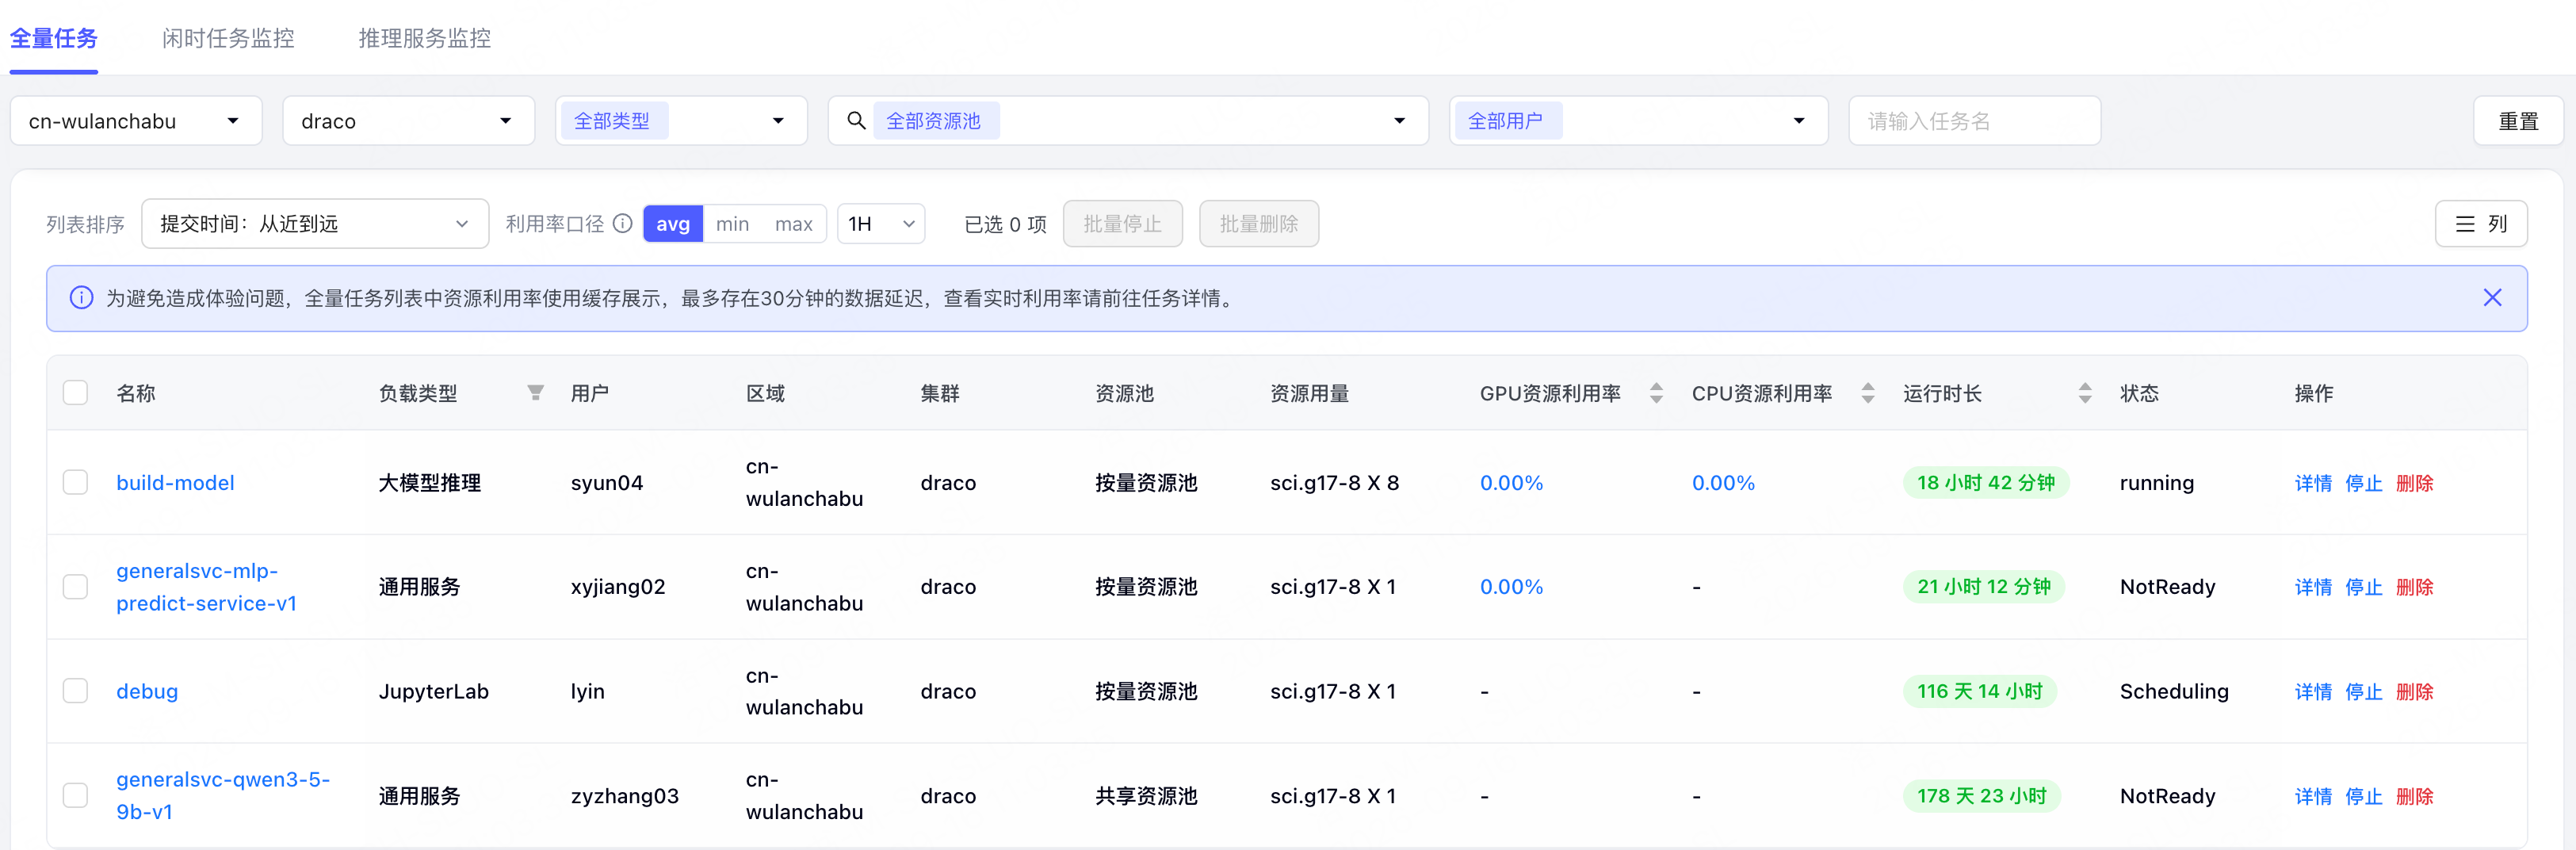This screenshot has width=2576, height=850.
Task: Click the info icon in the notice banner
Action: coord(81,298)
